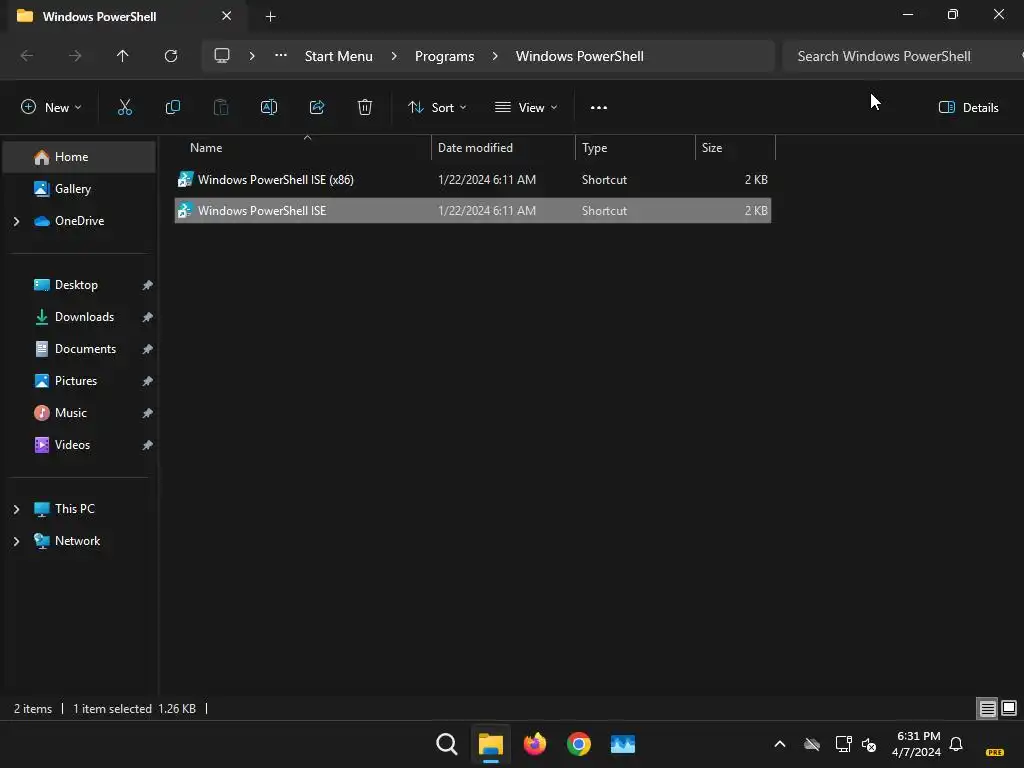Open clock and date in taskbar
This screenshot has width=1024, height=768.
(x=917, y=744)
